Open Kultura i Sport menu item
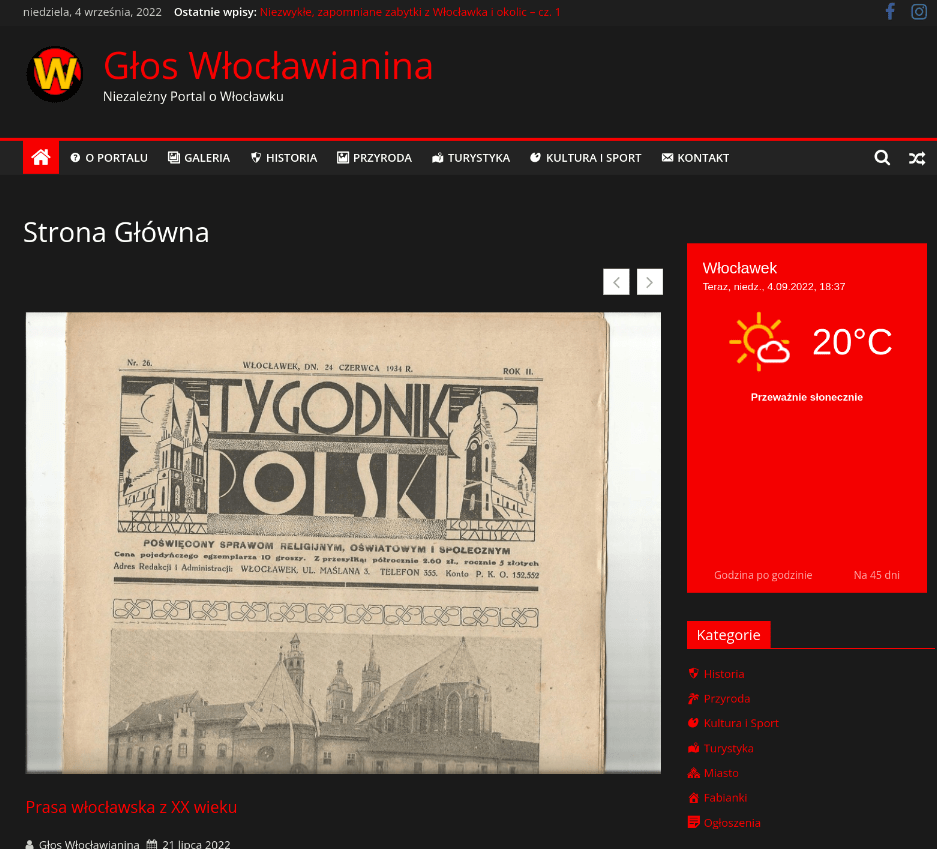The width and height of the screenshot is (937, 849). click(x=585, y=158)
